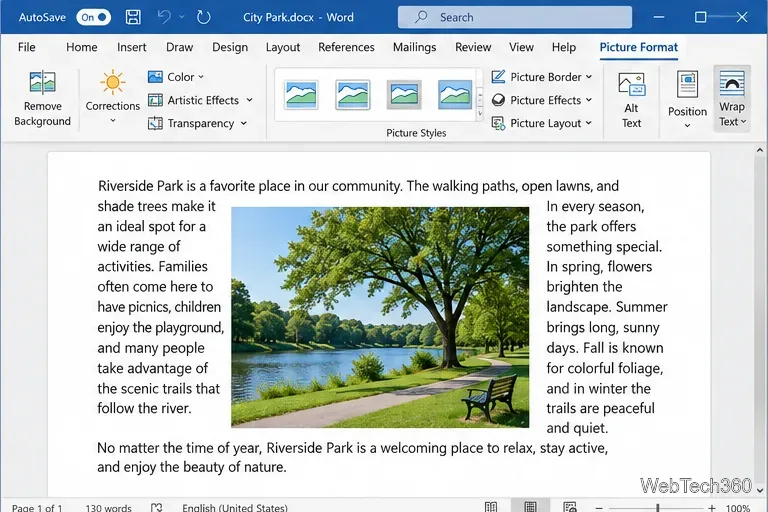Viewport: 768px width, 512px height.
Task: Click the Picture Border pen icon
Action: (498, 77)
